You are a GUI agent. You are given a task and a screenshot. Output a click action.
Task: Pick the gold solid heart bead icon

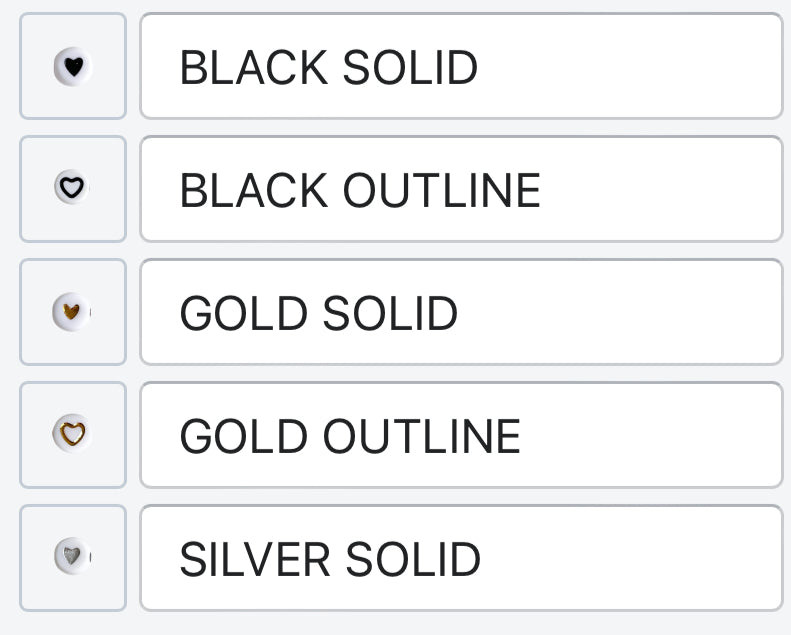point(72,312)
